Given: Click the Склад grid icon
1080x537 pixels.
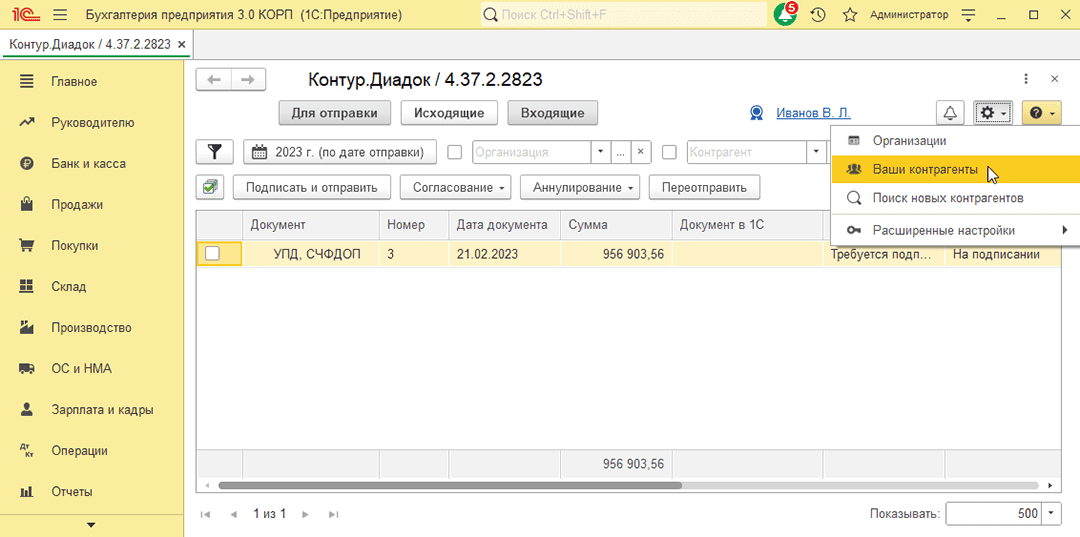Looking at the screenshot, I should pyautogui.click(x=27, y=286).
